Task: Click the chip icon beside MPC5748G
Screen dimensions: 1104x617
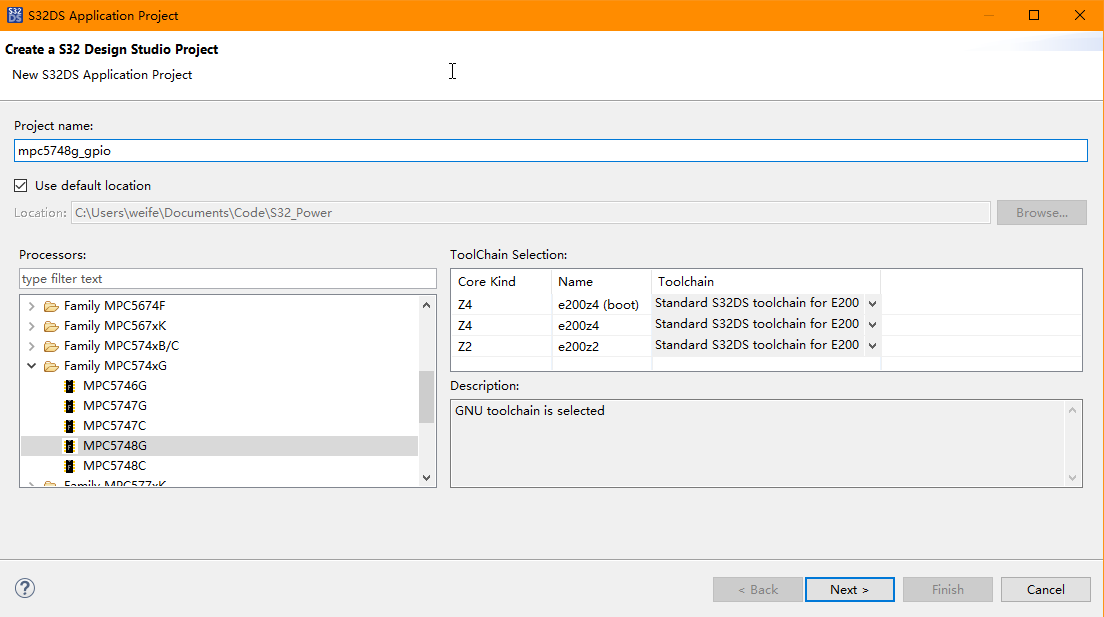Action: pos(69,445)
